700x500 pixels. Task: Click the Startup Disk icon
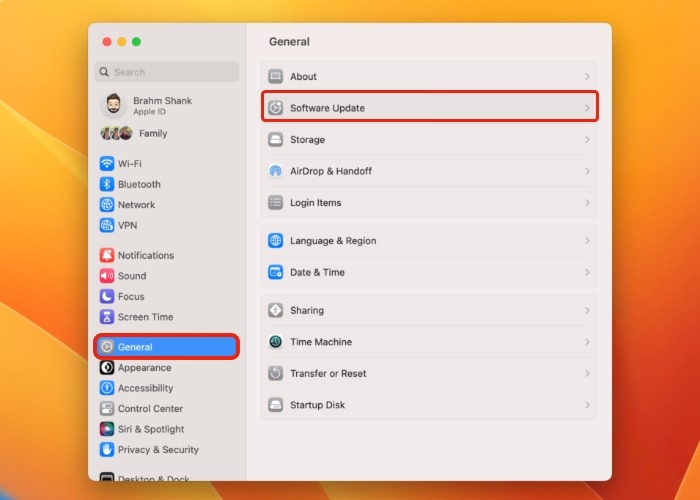tap(275, 404)
